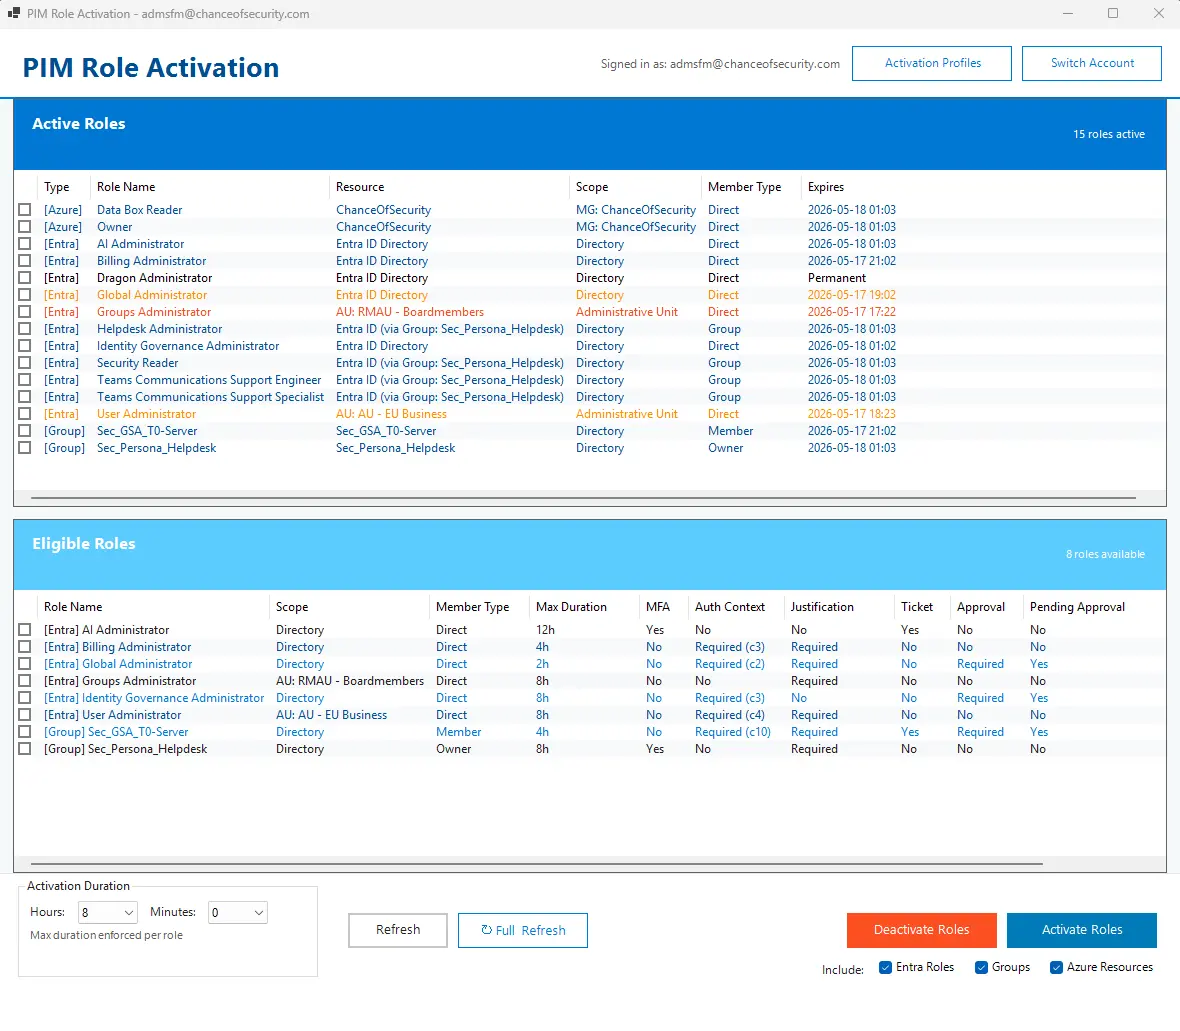The height and width of the screenshot is (1031, 1180).
Task: Click the Refresh button
Action: (x=397, y=930)
